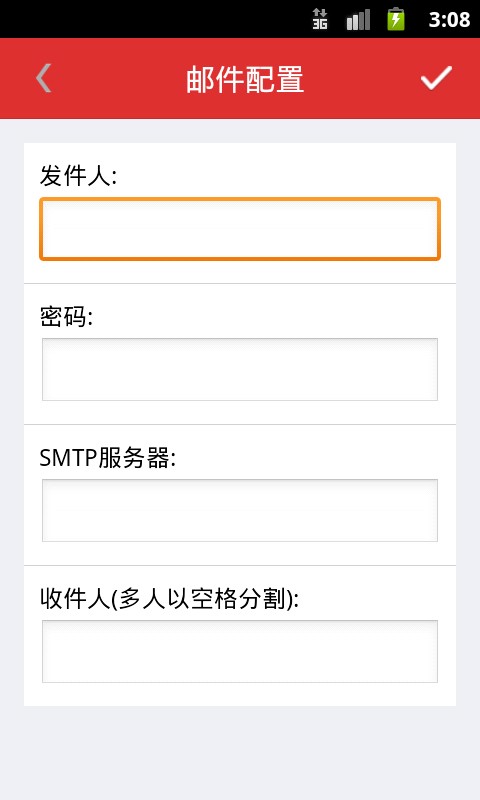This screenshot has height=800, width=480.
Task: Go back using the left chevron arrow
Action: tap(43, 78)
